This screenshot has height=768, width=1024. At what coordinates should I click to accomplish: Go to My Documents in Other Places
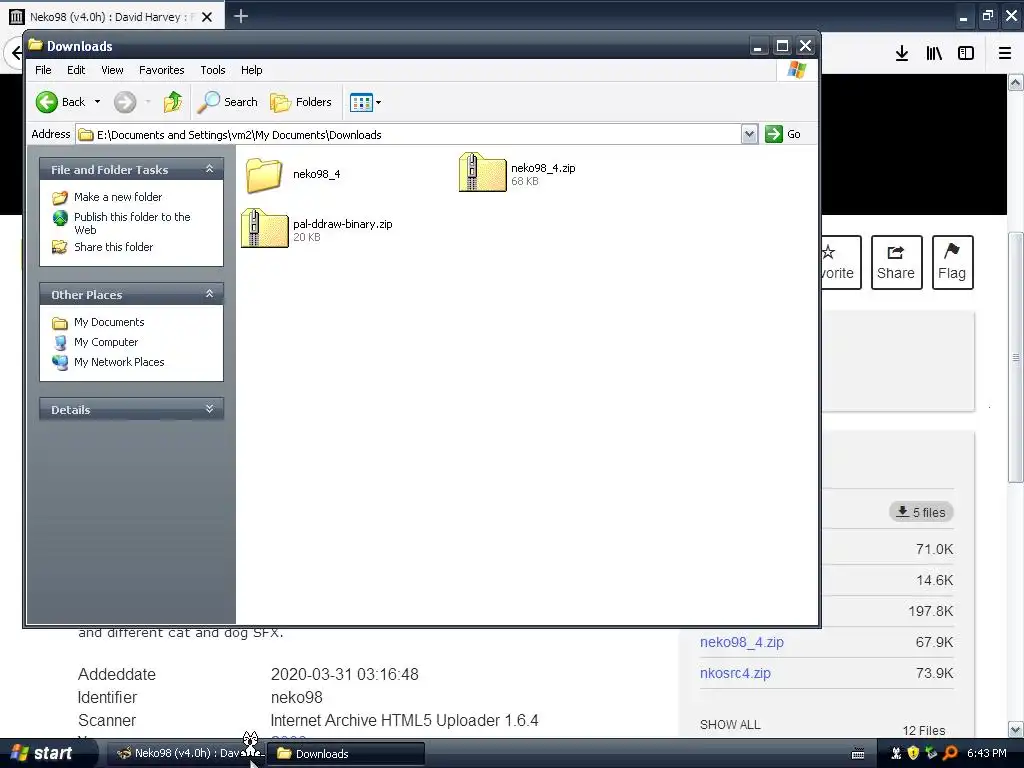tap(109, 322)
